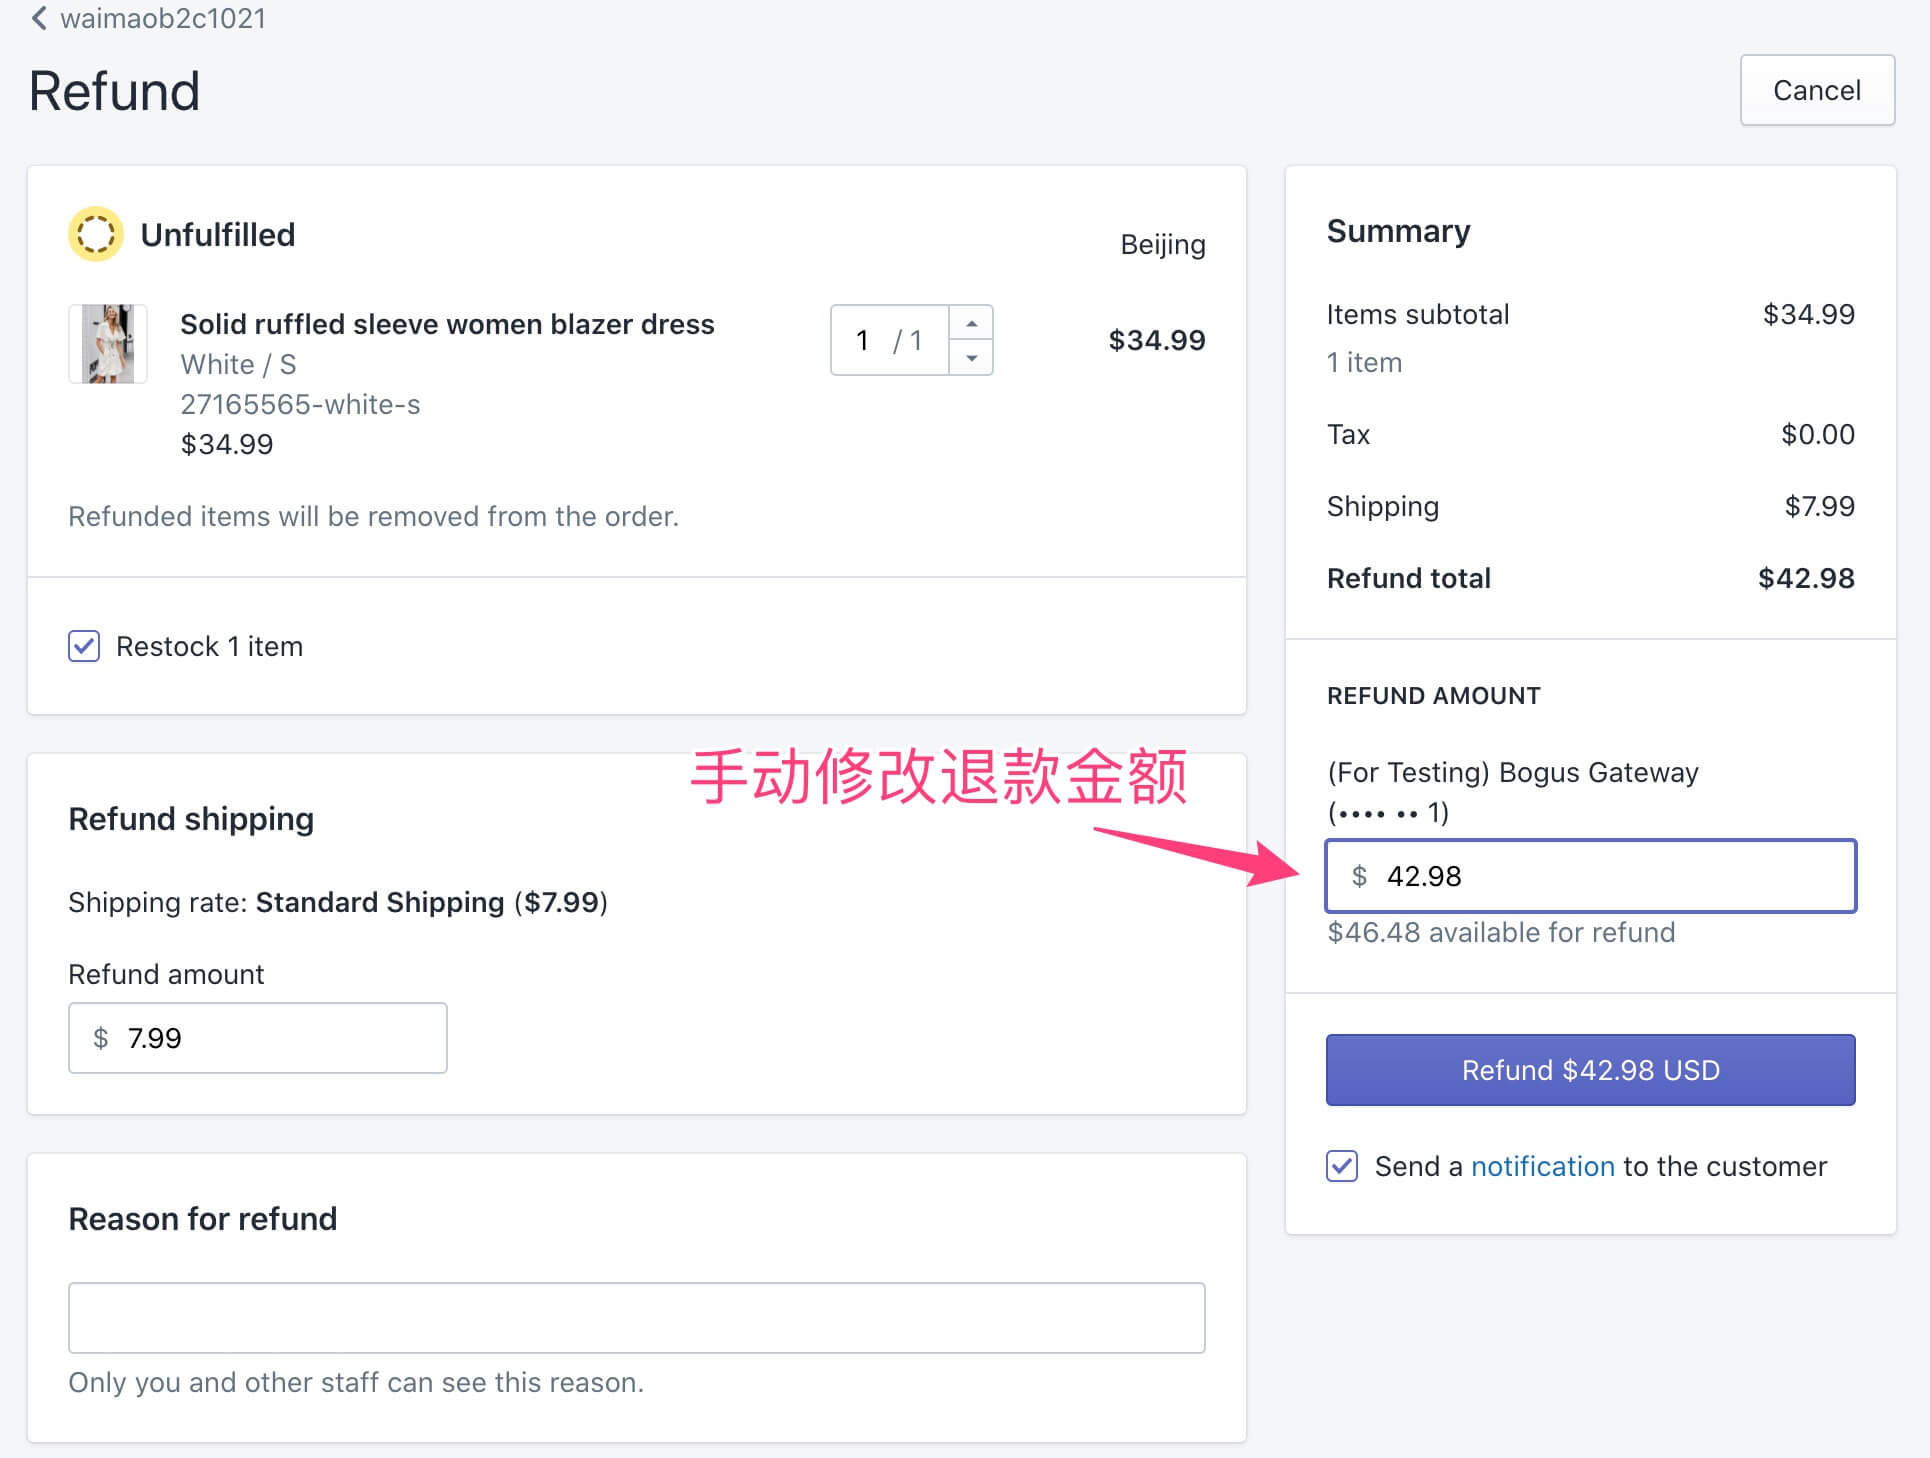
Task: Open the blazer dress product thumbnail
Action: click(108, 344)
